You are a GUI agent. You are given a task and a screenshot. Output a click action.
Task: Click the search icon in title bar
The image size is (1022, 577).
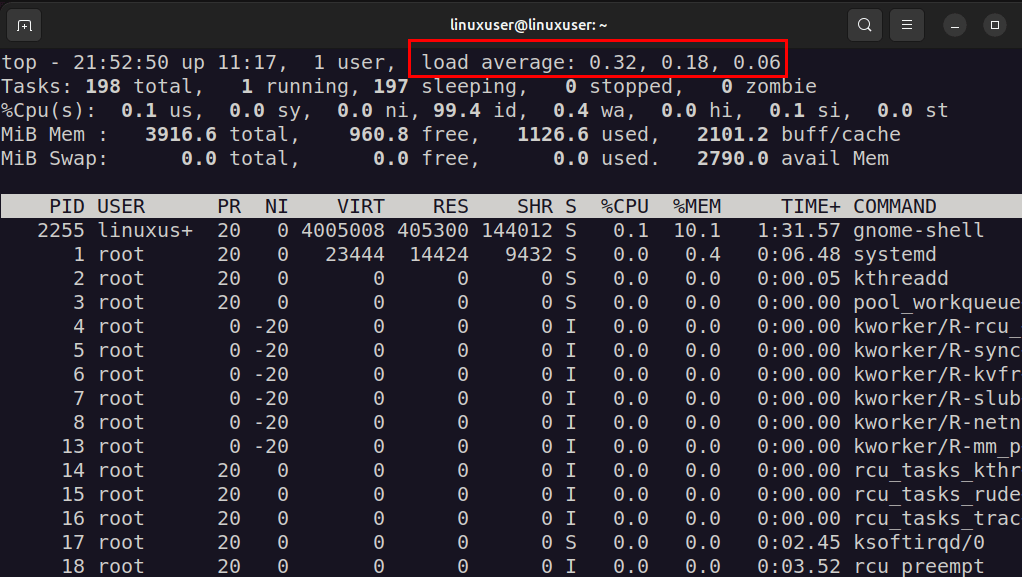pyautogui.click(x=865, y=24)
